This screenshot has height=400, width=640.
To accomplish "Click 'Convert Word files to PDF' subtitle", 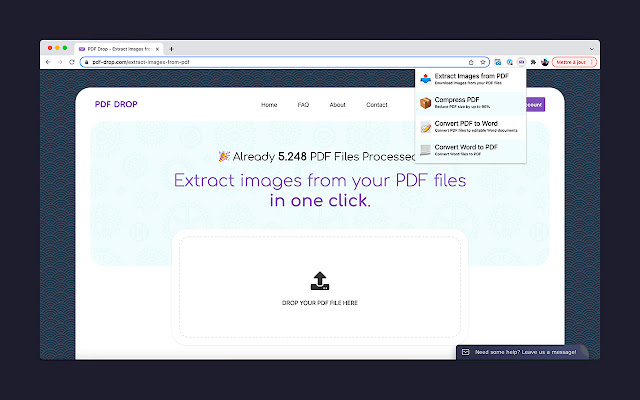I will coord(458,154).
